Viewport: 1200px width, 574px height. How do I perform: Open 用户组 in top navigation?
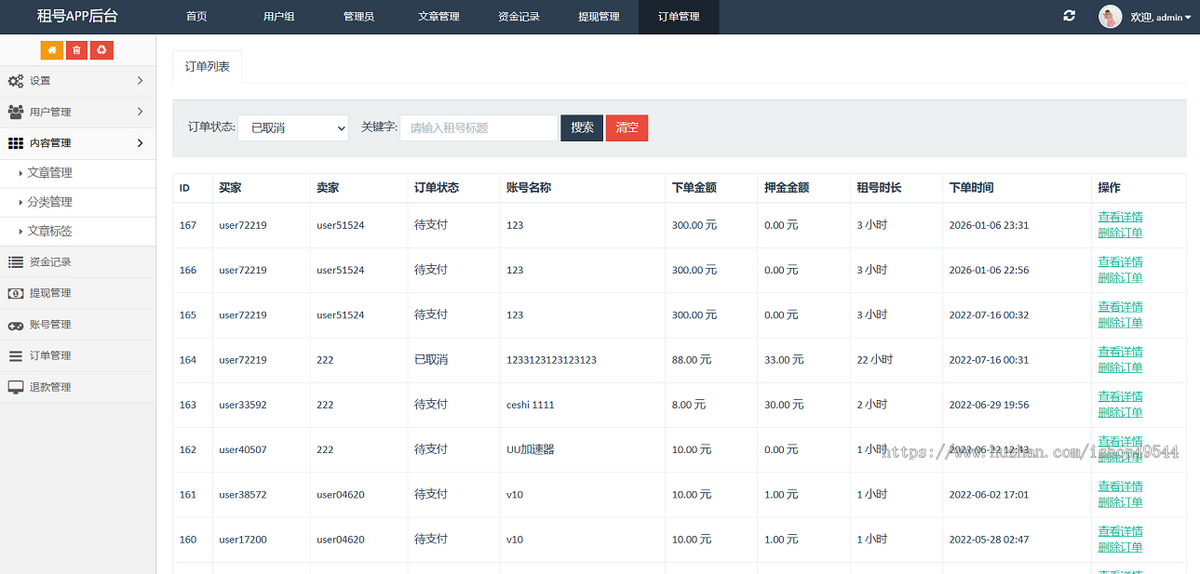[x=278, y=17]
